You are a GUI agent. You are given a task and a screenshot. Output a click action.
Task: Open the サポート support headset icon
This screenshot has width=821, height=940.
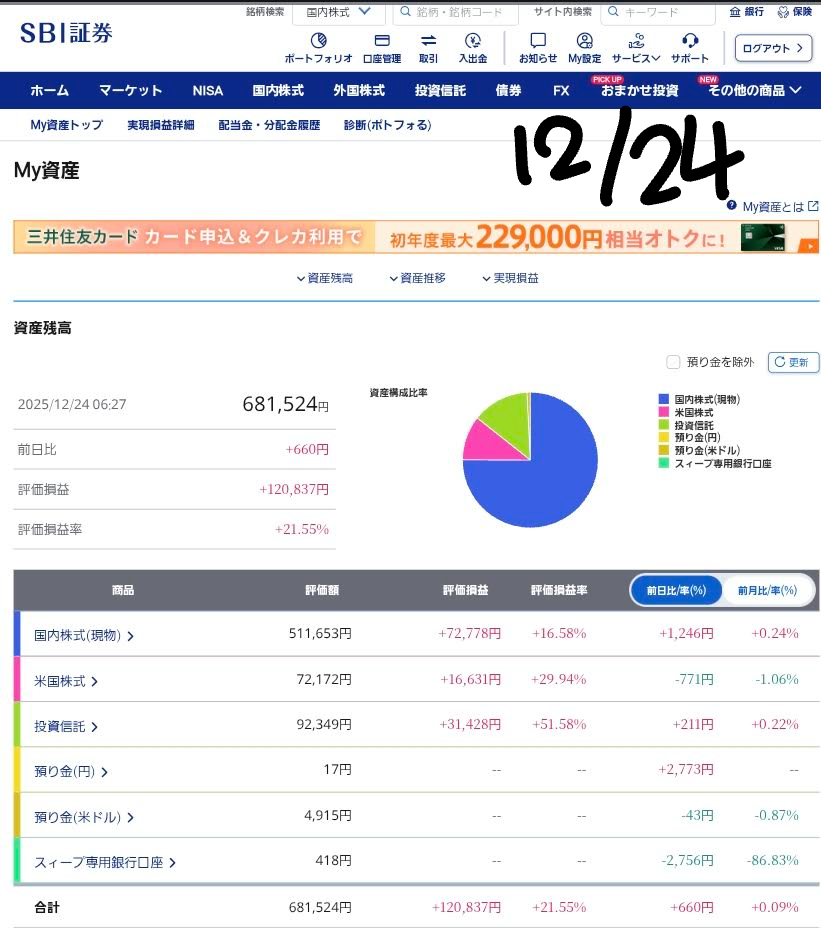[x=689, y=41]
